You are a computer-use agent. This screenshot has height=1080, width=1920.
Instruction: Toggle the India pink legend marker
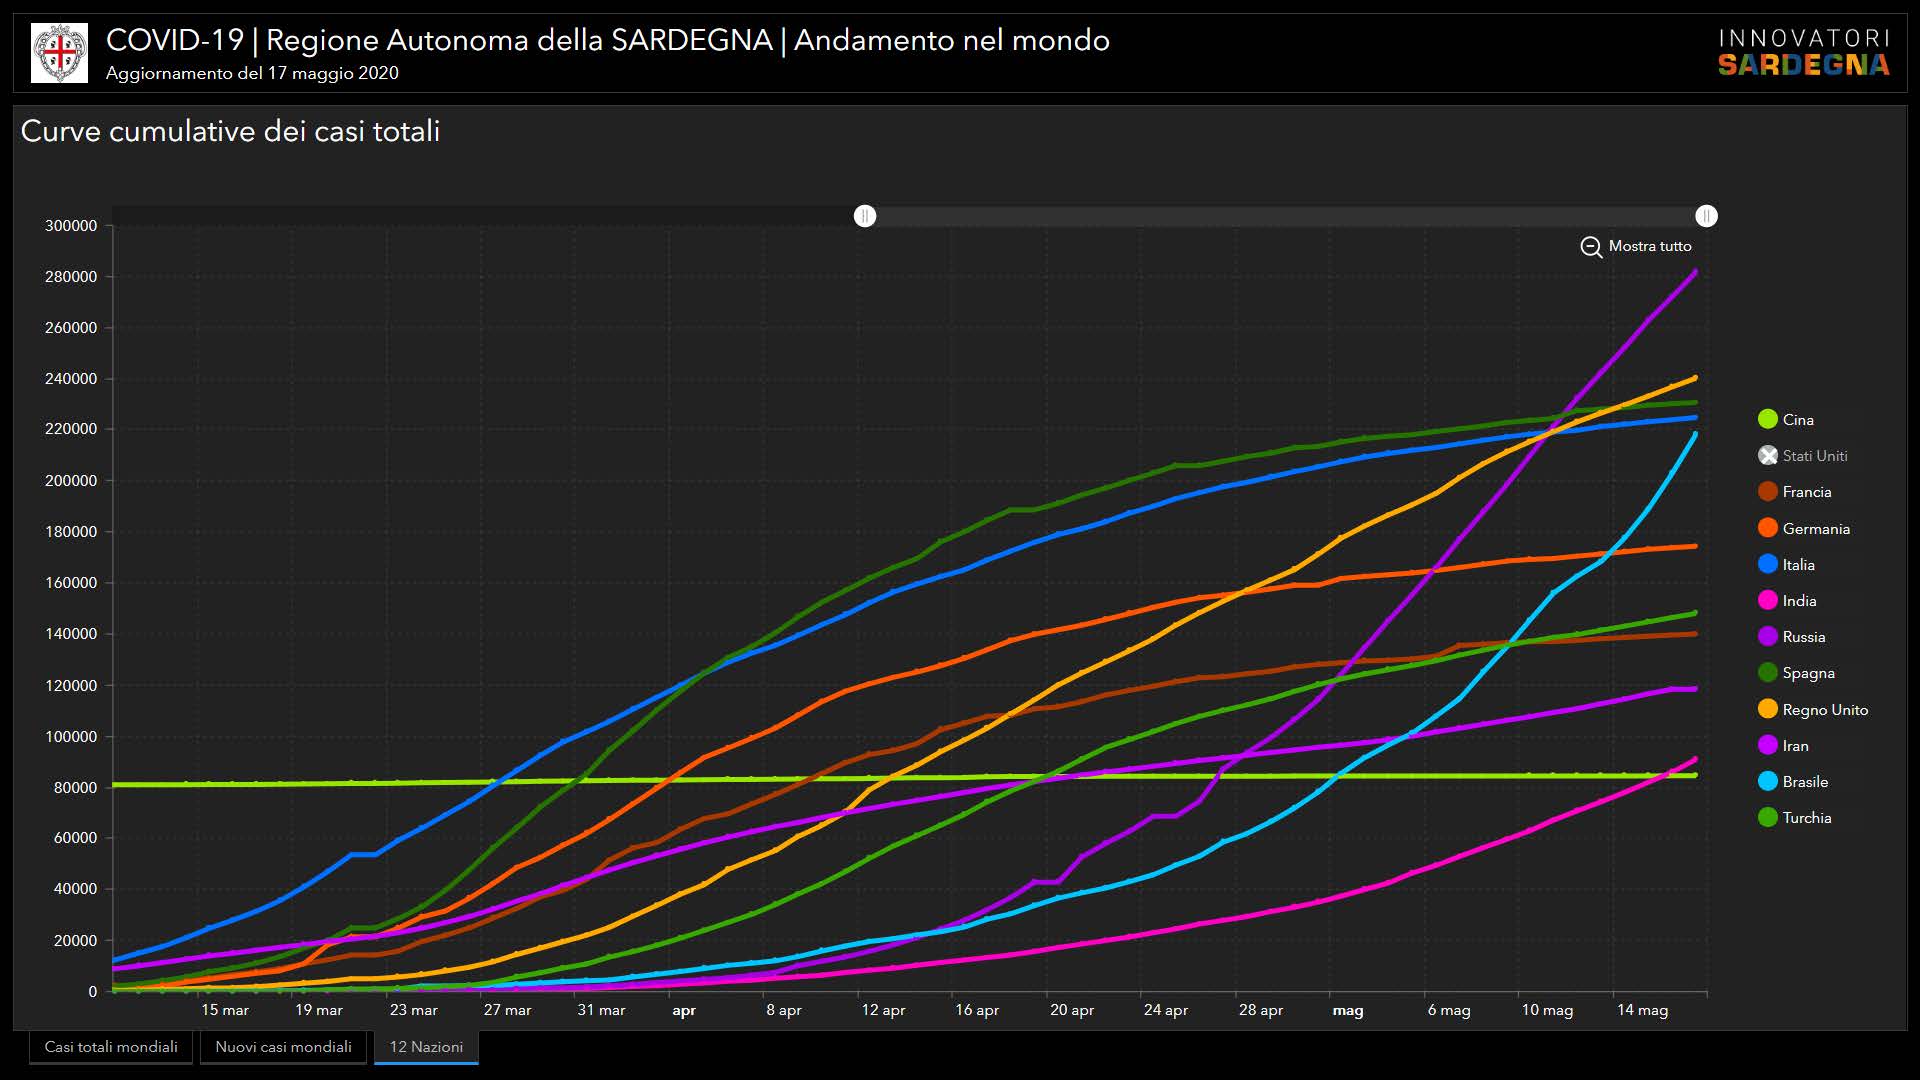1768,601
